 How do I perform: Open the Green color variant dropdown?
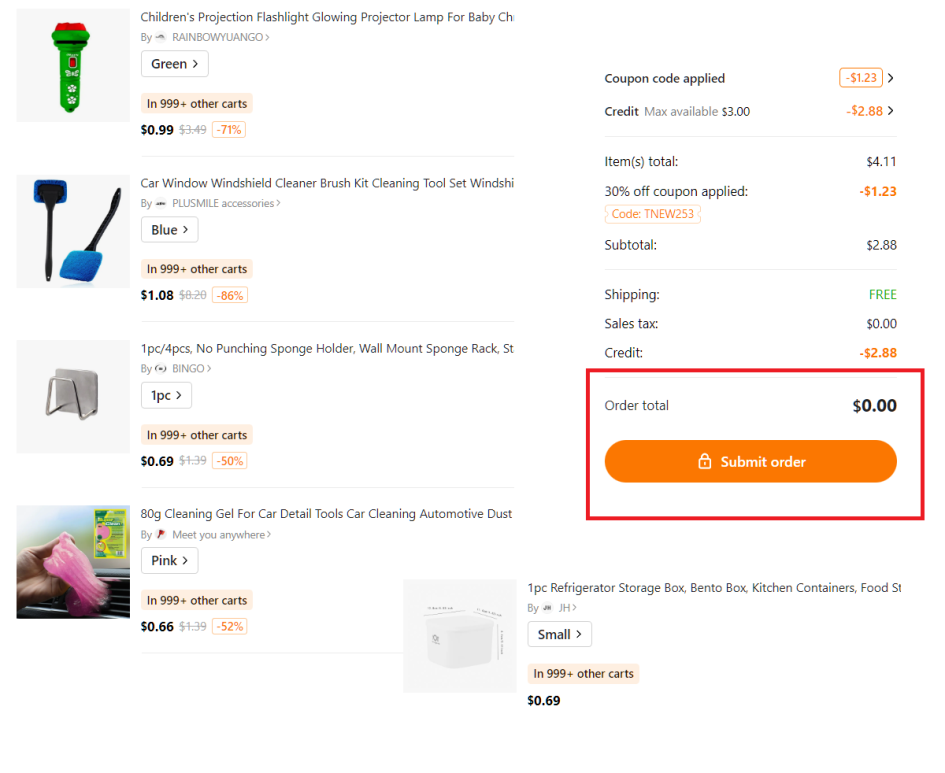[175, 64]
